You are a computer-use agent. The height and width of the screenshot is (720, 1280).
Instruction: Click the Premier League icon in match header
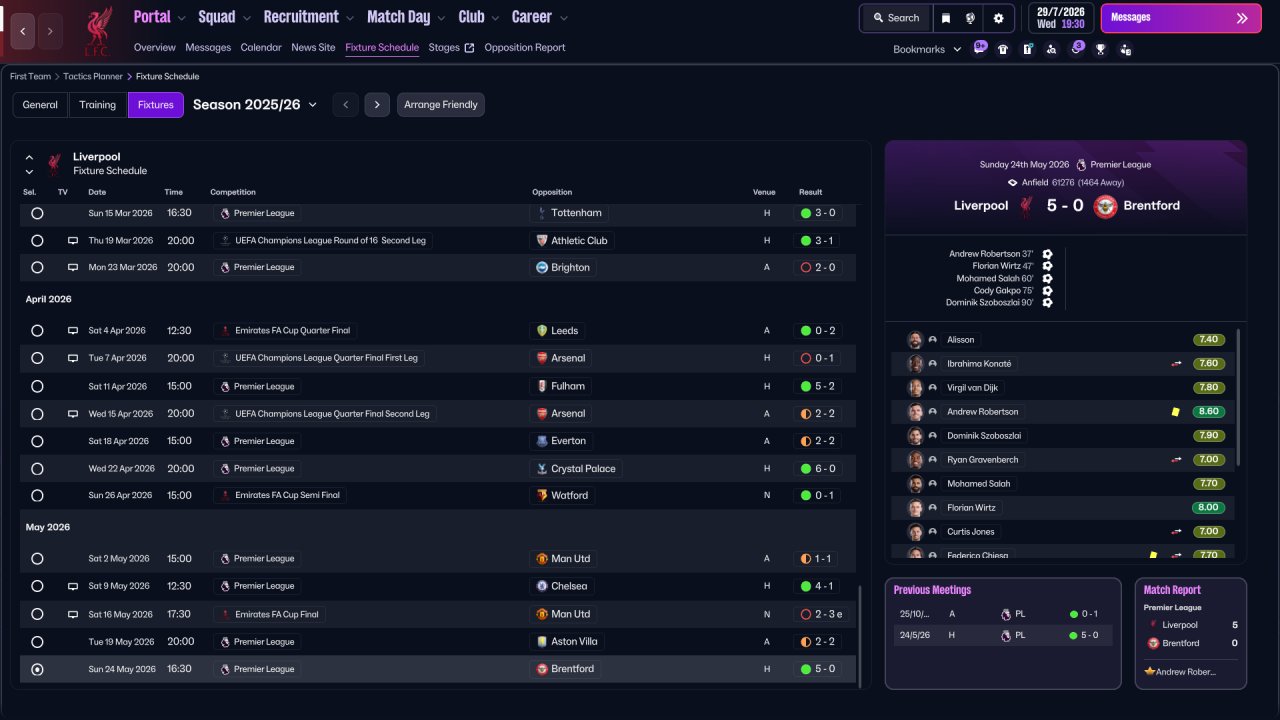pos(1081,165)
